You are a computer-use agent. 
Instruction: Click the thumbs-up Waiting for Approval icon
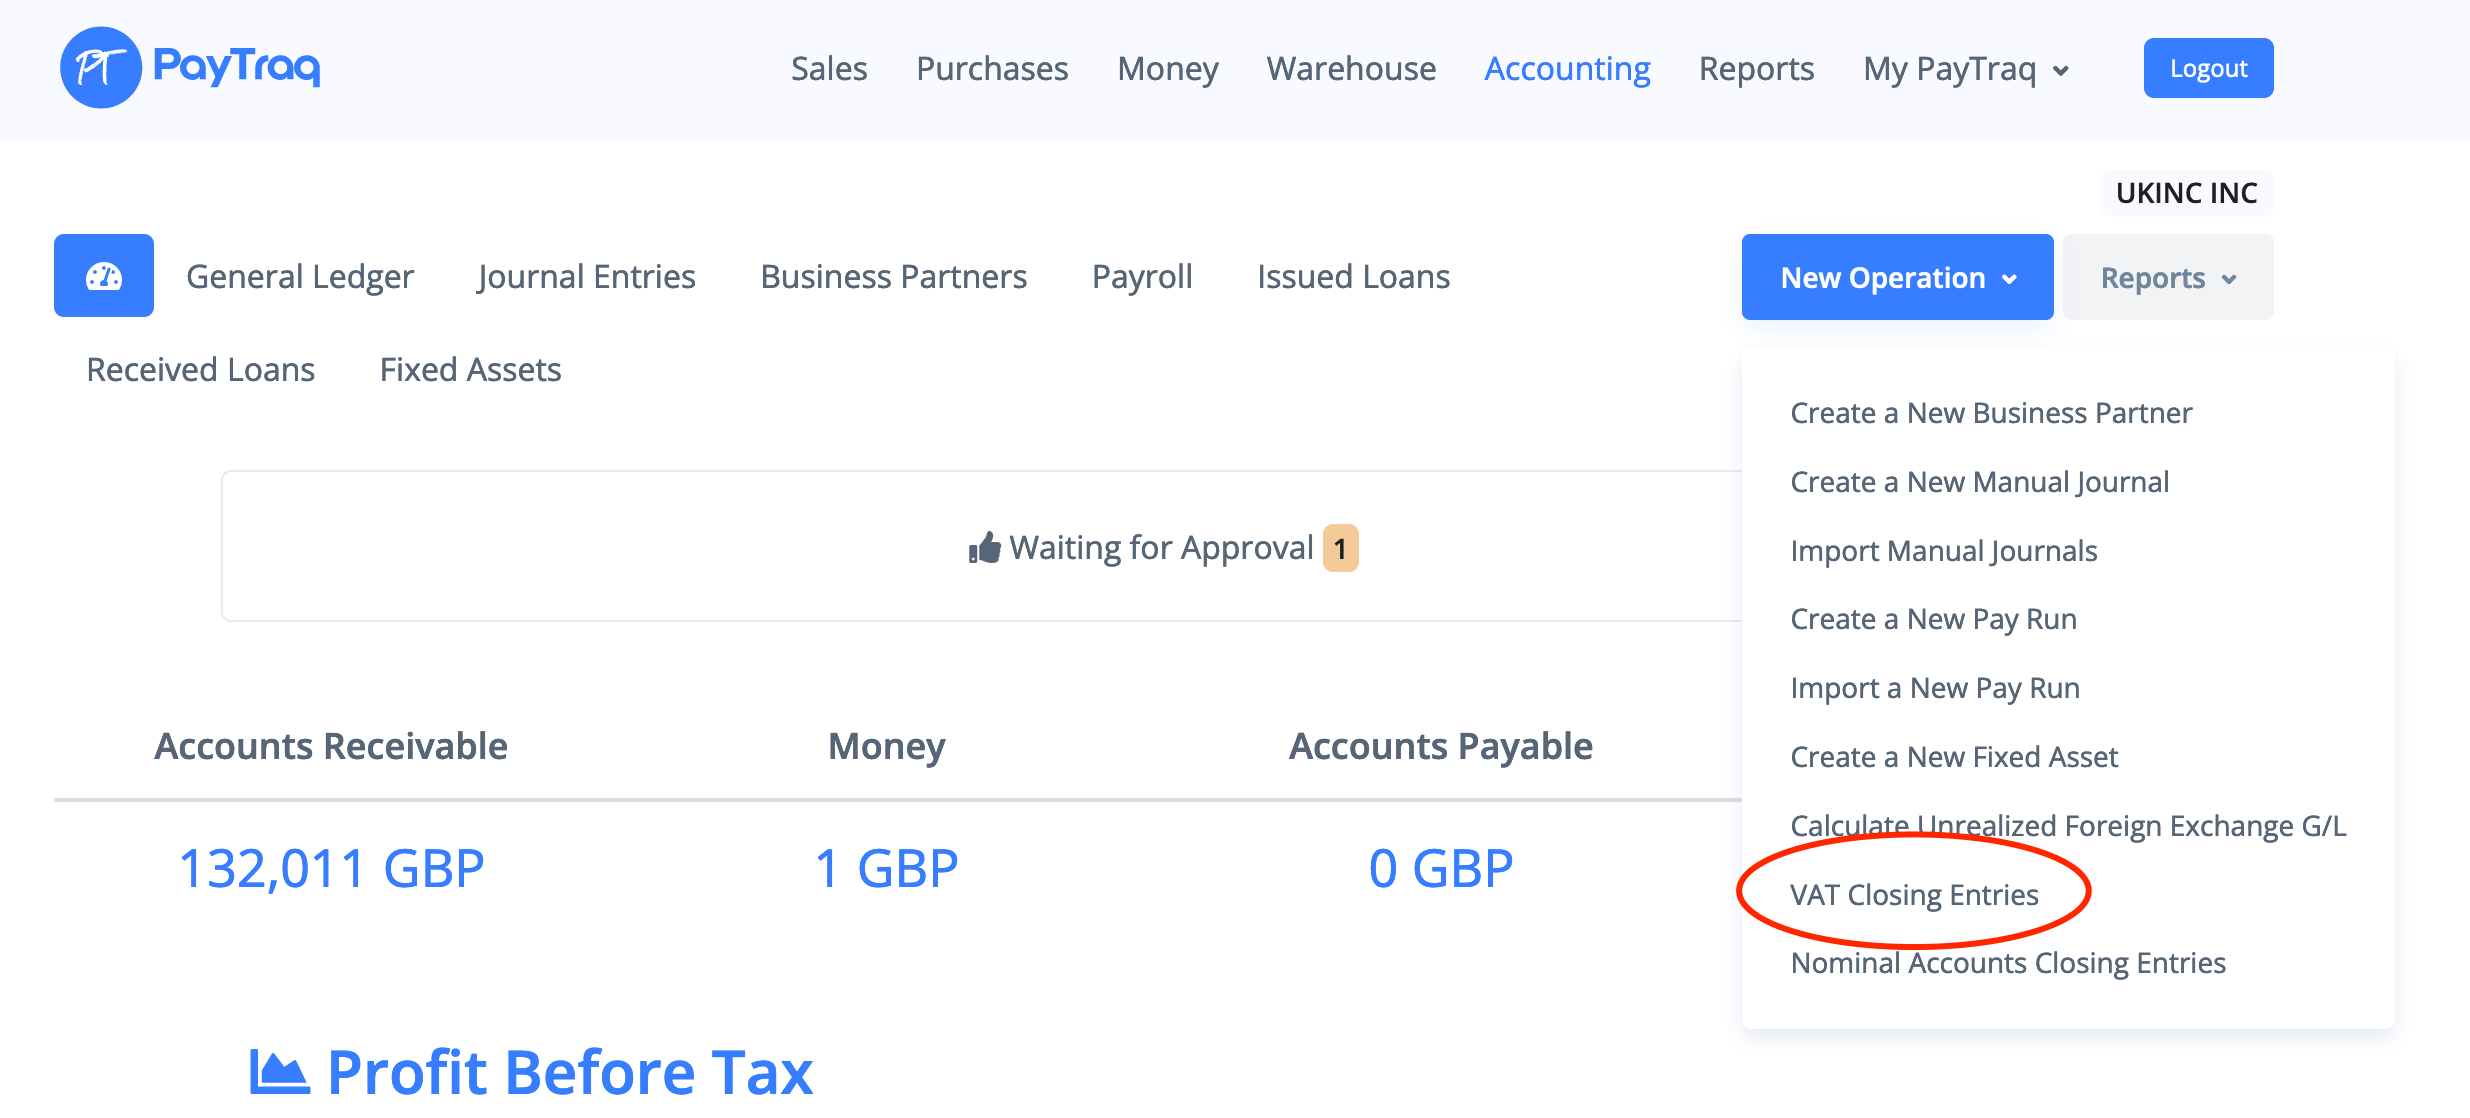tap(985, 548)
